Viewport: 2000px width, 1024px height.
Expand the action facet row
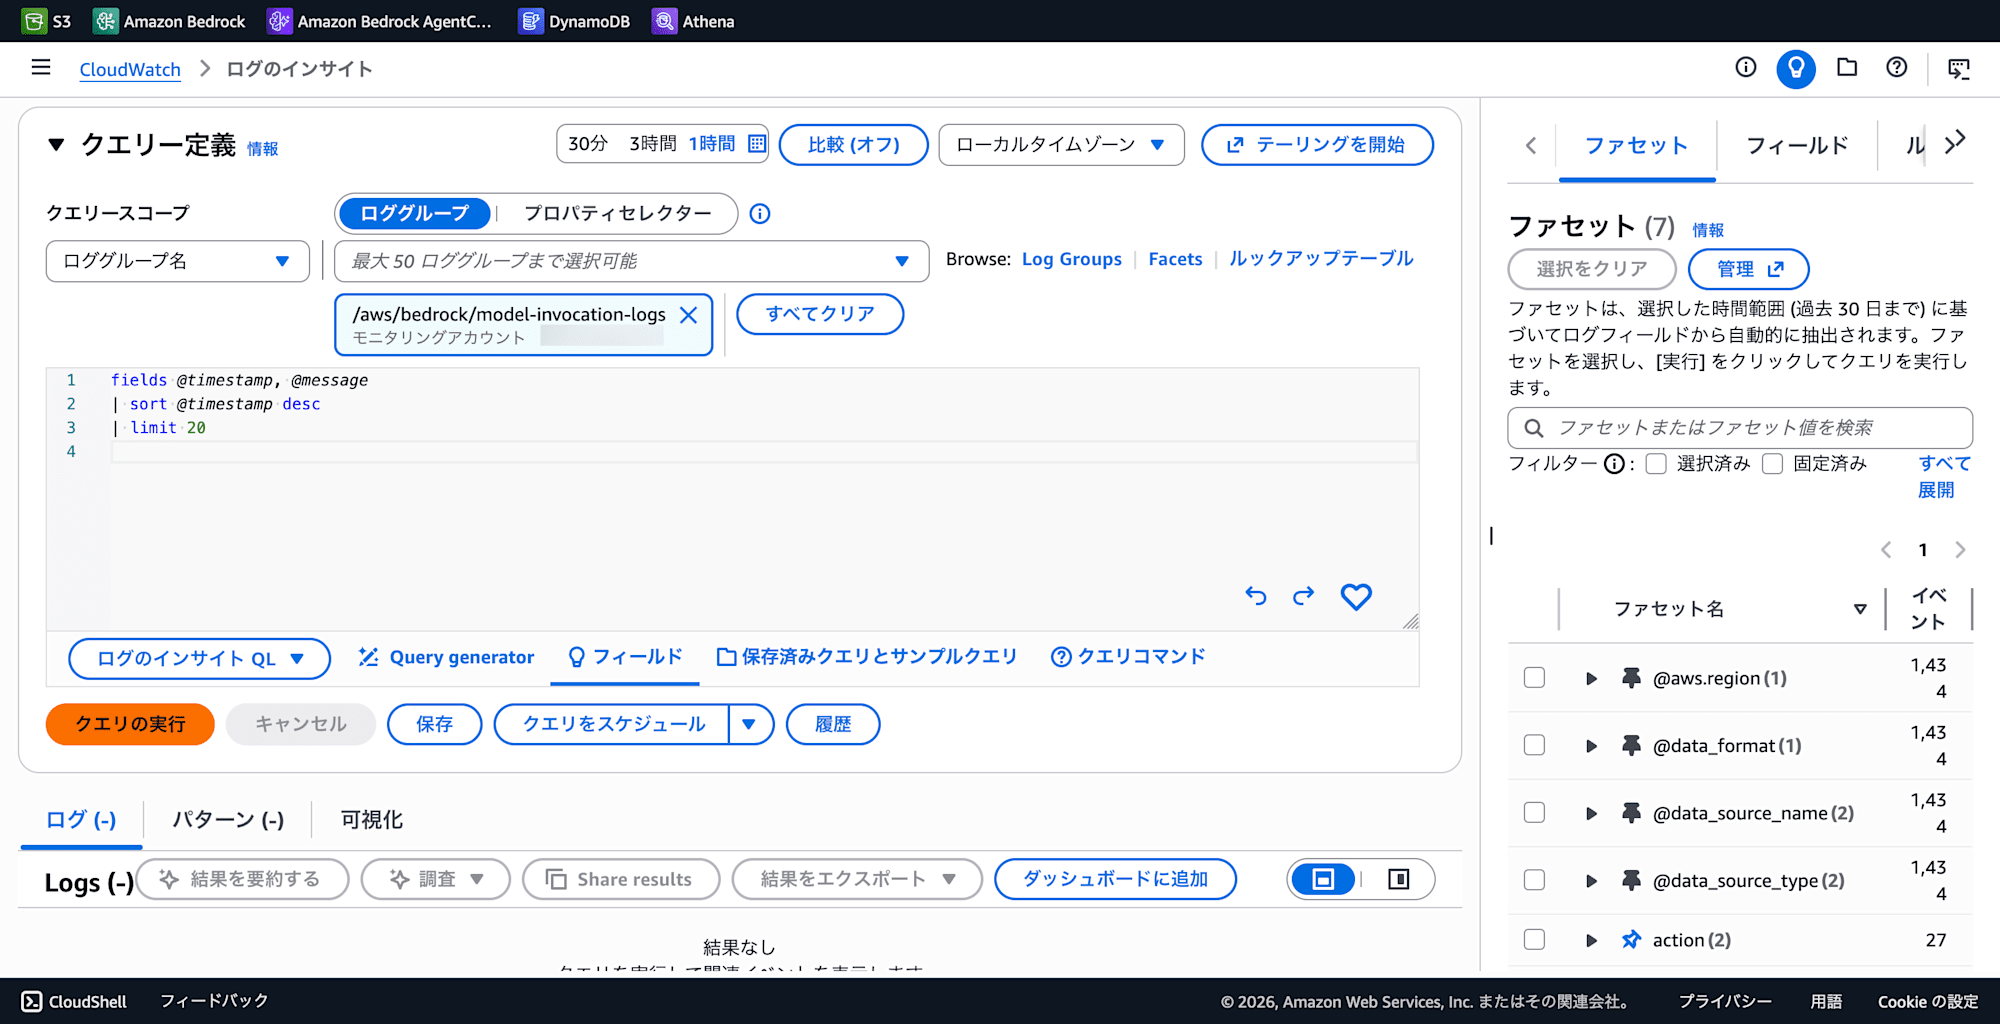1591,940
